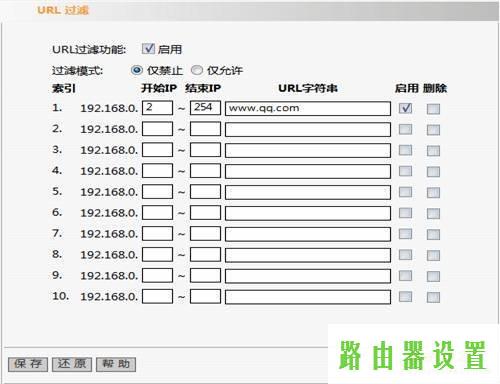Click row 7 end IP field
This screenshot has width=500, height=384.
click(205, 234)
